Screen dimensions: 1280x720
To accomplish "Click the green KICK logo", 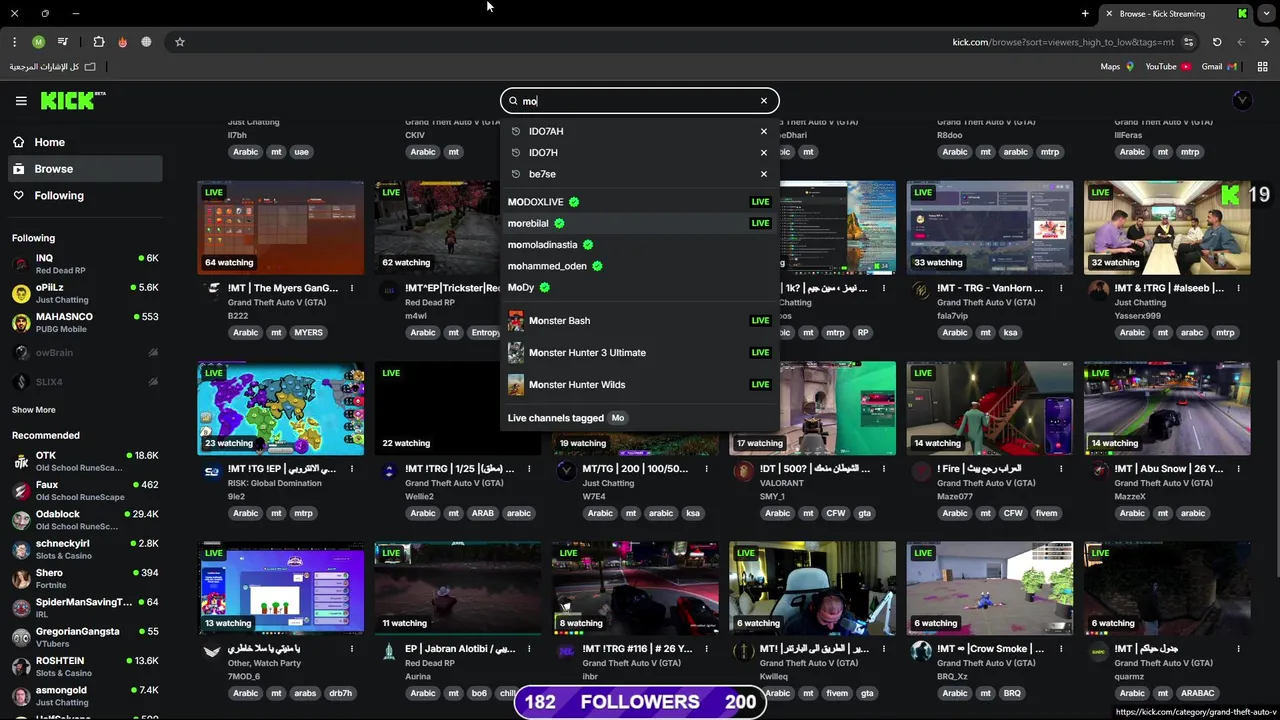I will 73,100.
